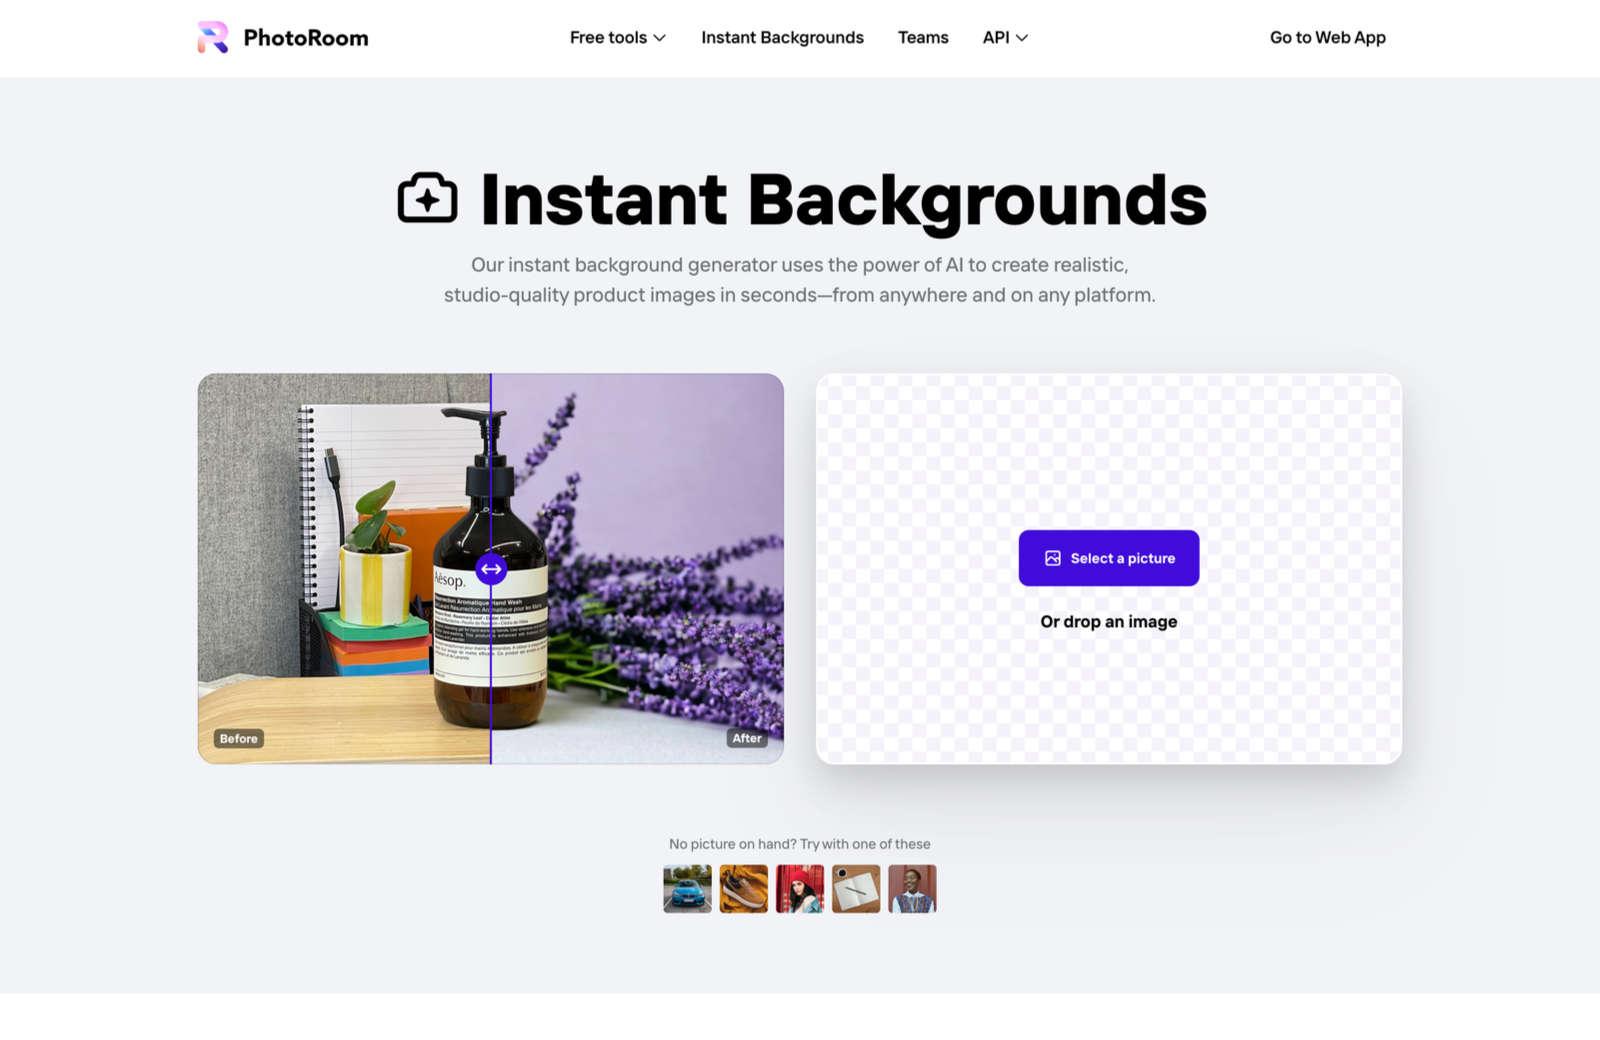Try the woman in red hat sample
This screenshot has width=1600, height=1040.
800,889
